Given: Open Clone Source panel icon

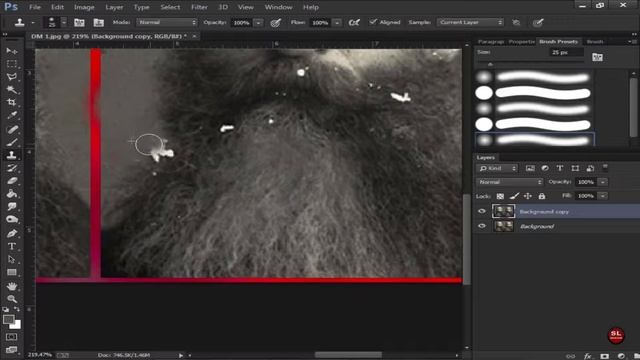Looking at the screenshot, I should point(98,22).
